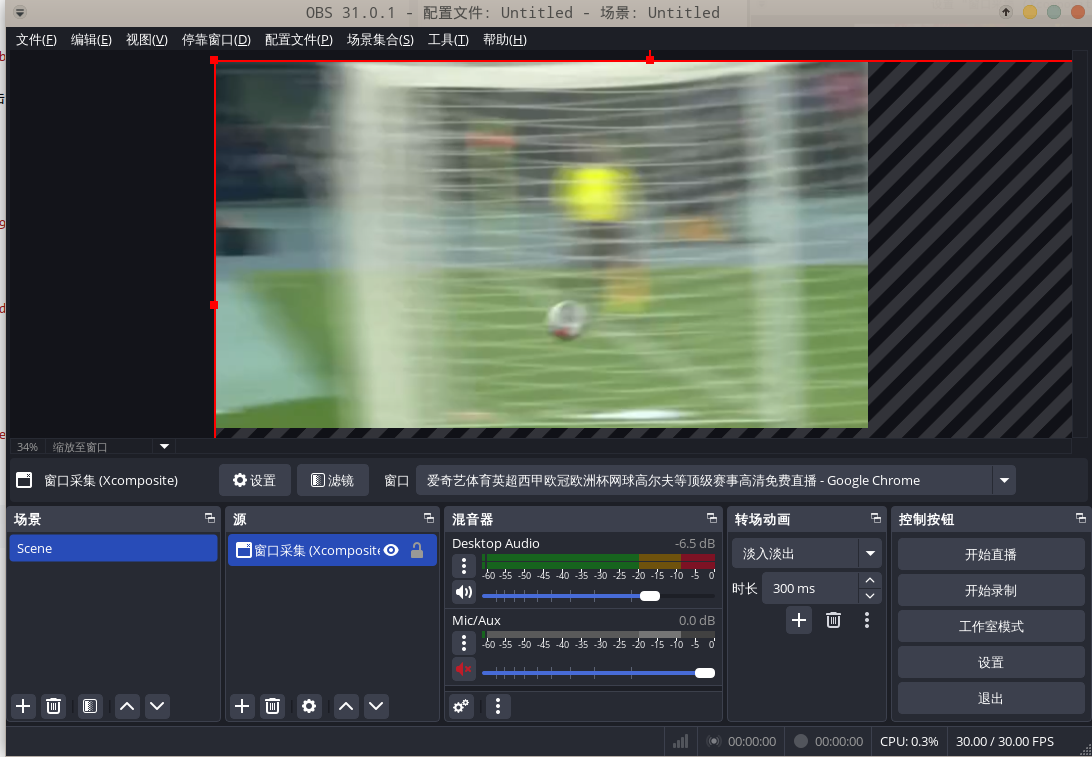Open scene filters icon in Scenes panel
The image size is (1092, 757).
pyautogui.click(x=90, y=706)
